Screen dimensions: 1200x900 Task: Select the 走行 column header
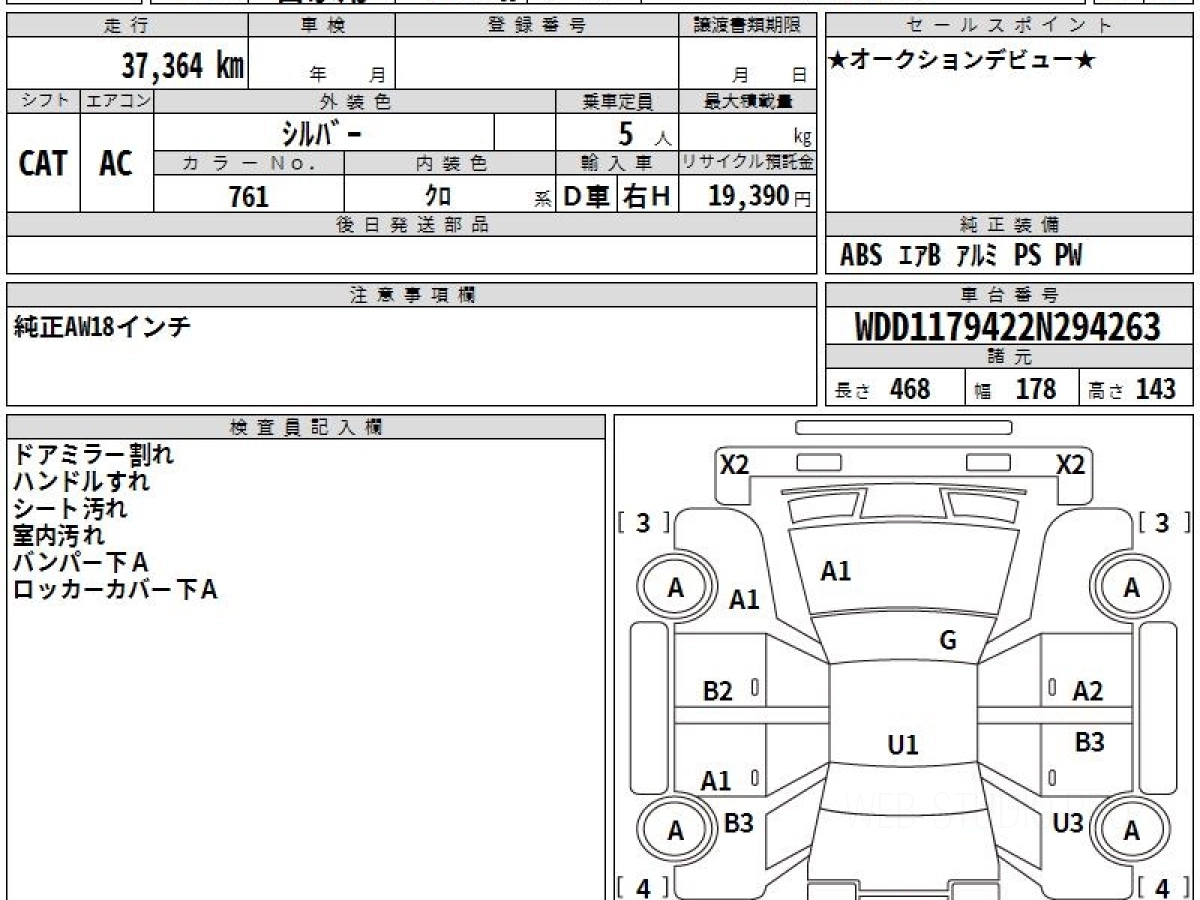126,26
